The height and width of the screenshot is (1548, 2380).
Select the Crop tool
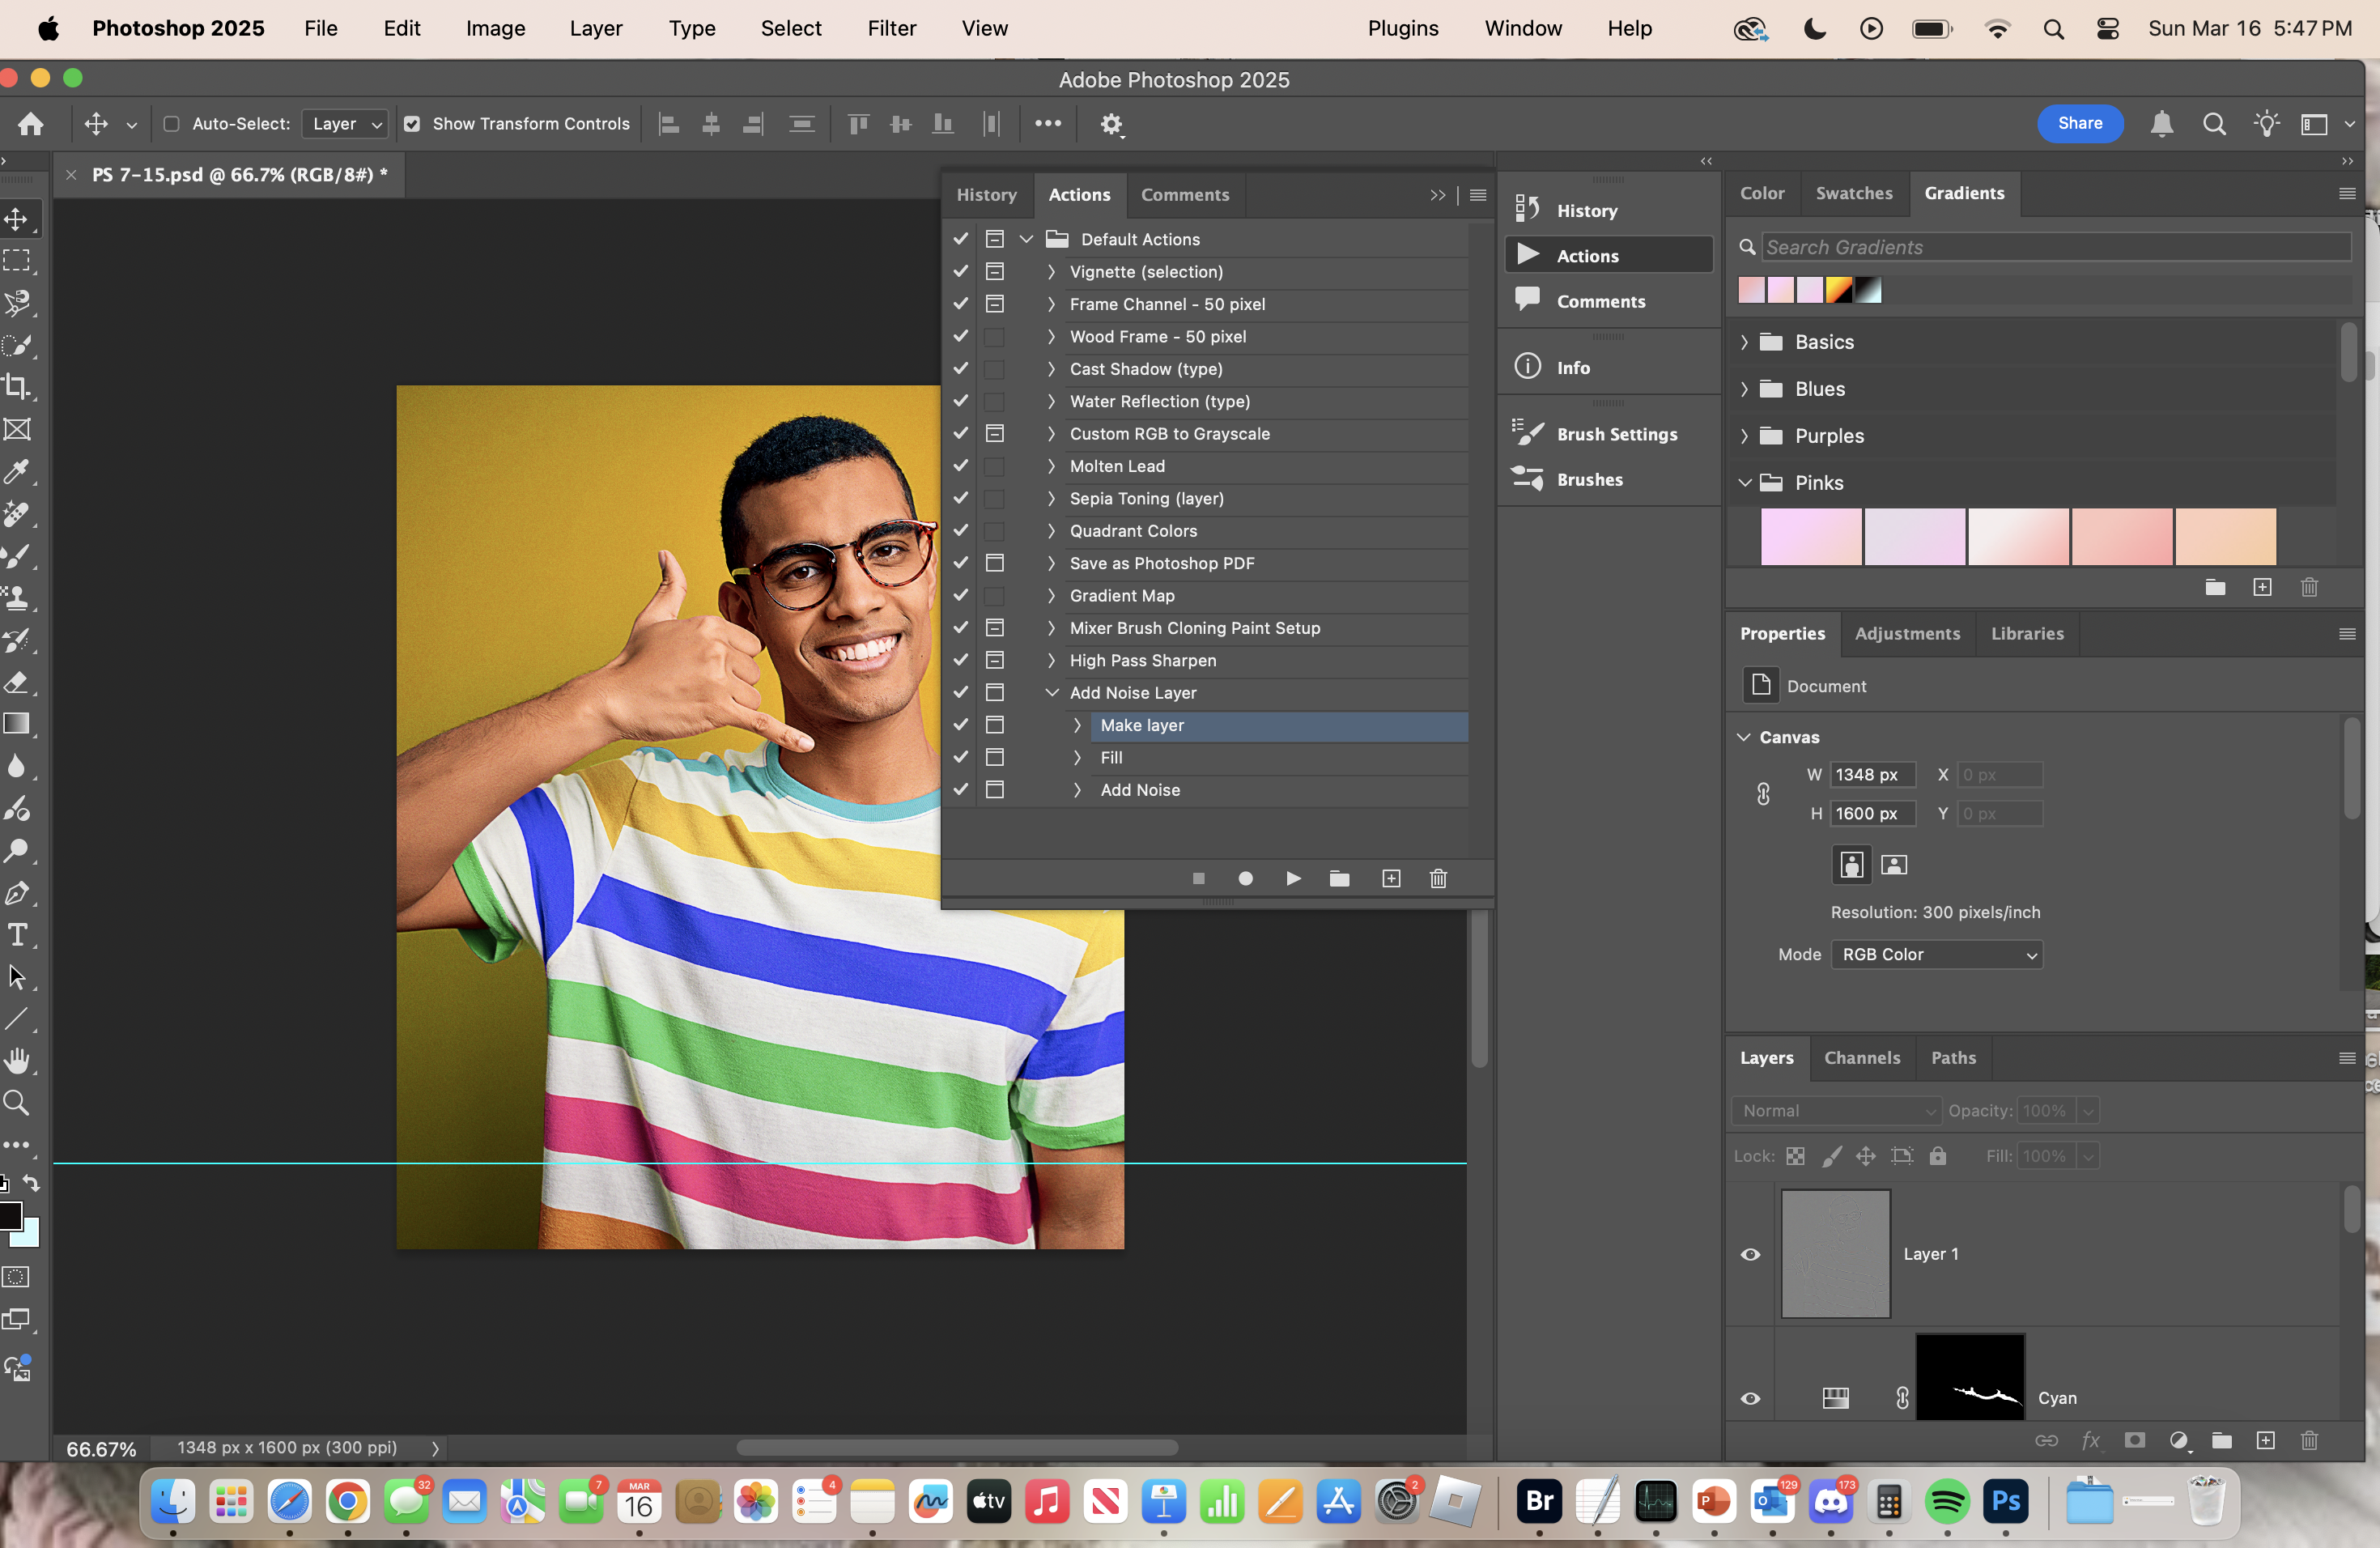(17, 387)
